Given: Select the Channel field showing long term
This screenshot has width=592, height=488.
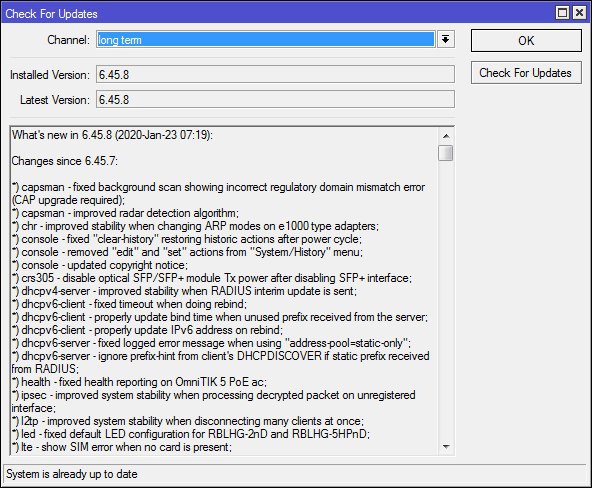Looking at the screenshot, I should click(x=266, y=40).
